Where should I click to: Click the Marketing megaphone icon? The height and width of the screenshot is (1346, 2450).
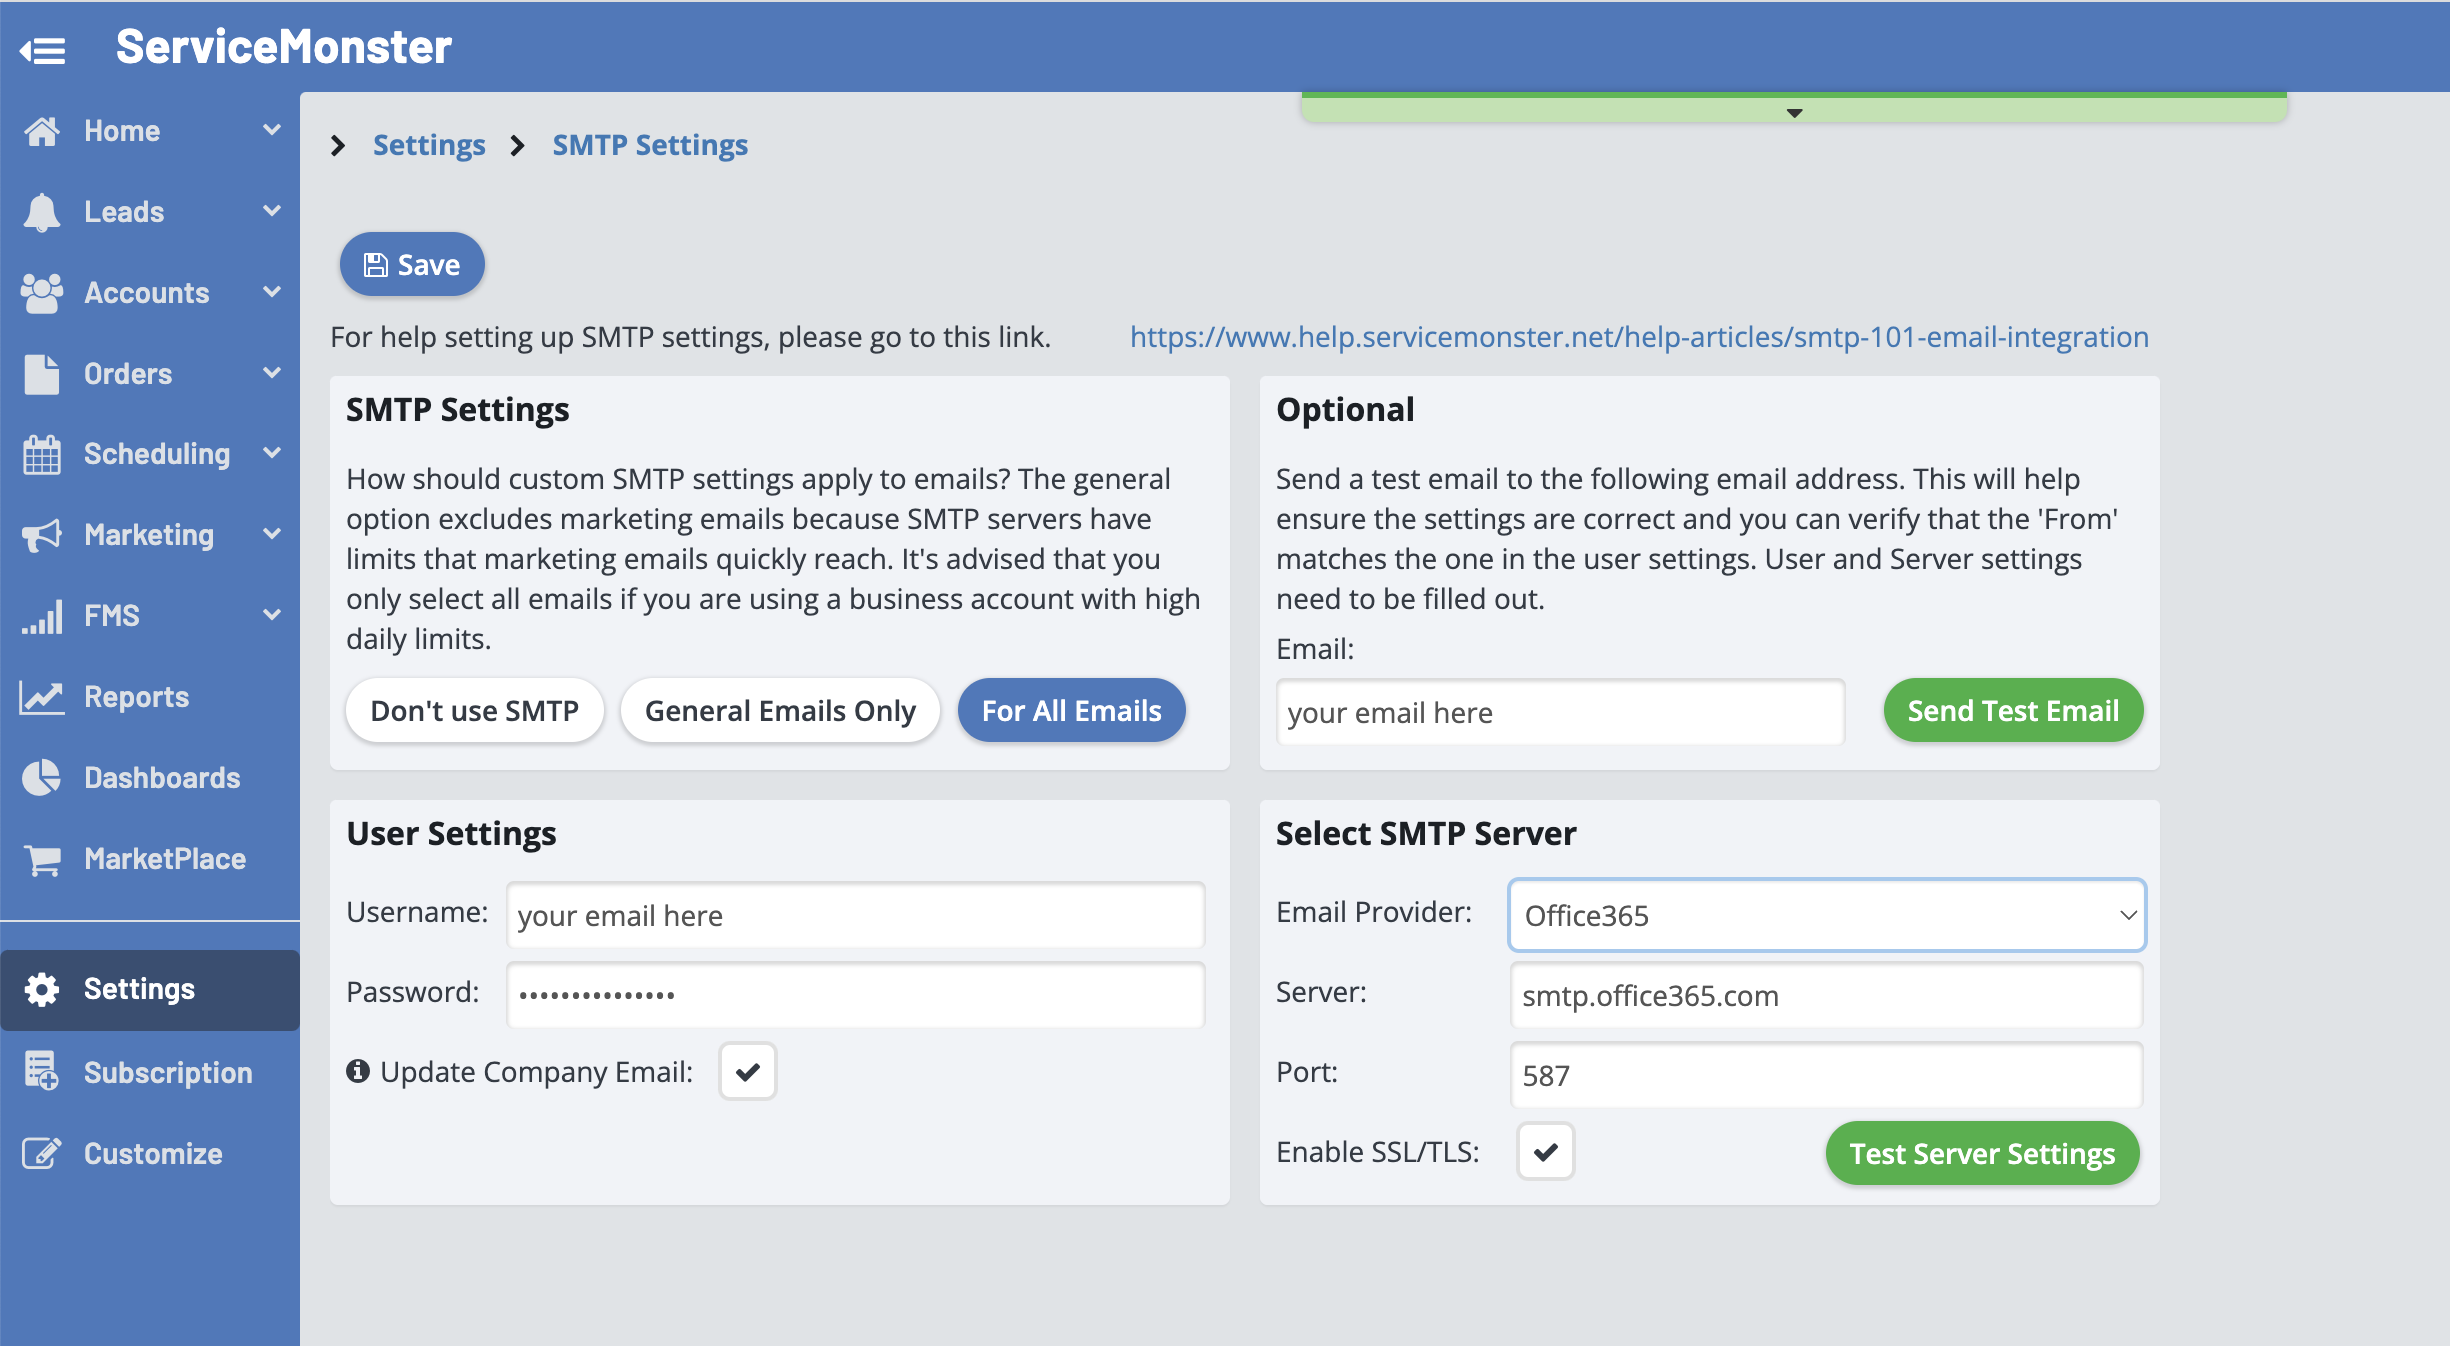(42, 535)
